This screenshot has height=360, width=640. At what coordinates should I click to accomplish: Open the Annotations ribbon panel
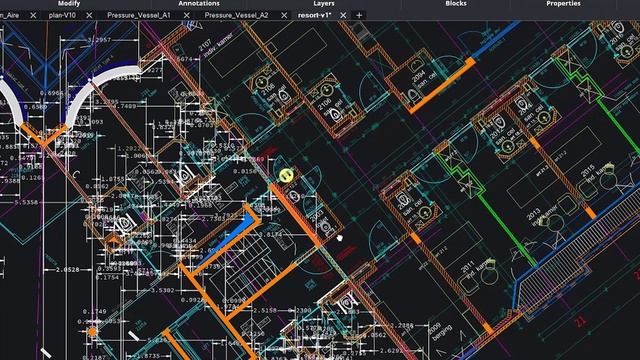(x=199, y=3)
